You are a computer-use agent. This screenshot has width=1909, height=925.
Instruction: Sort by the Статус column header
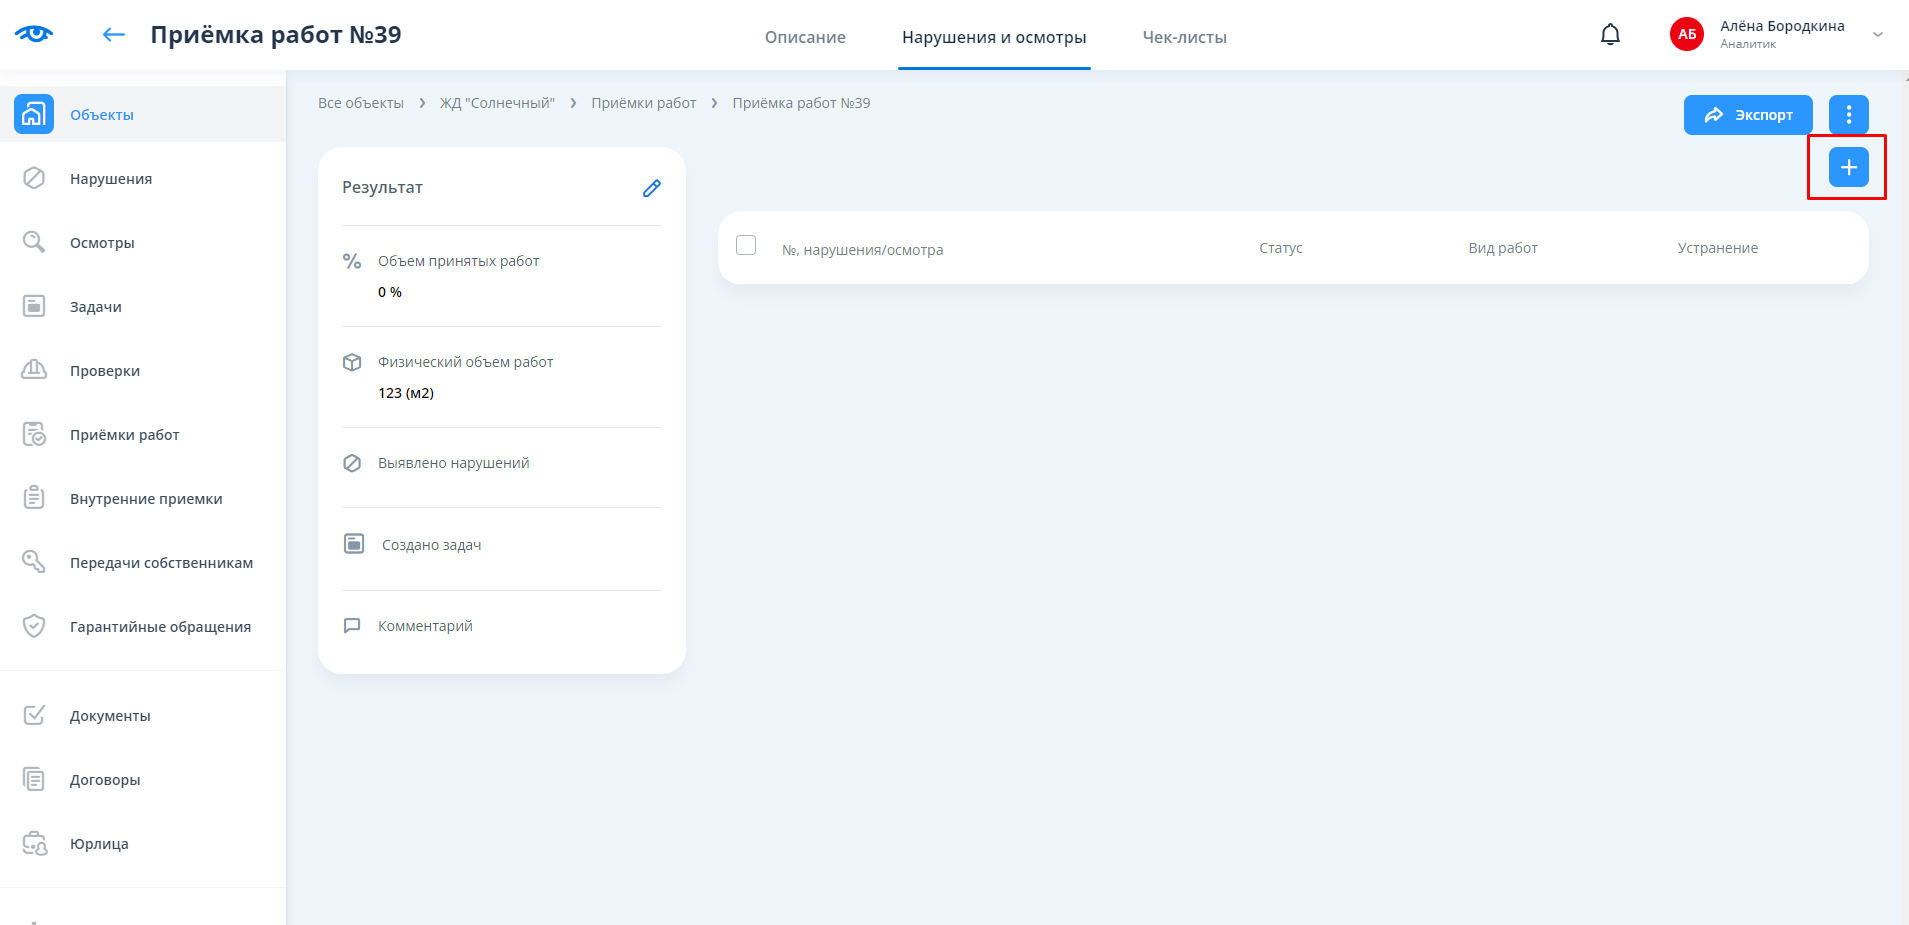pyautogui.click(x=1280, y=248)
